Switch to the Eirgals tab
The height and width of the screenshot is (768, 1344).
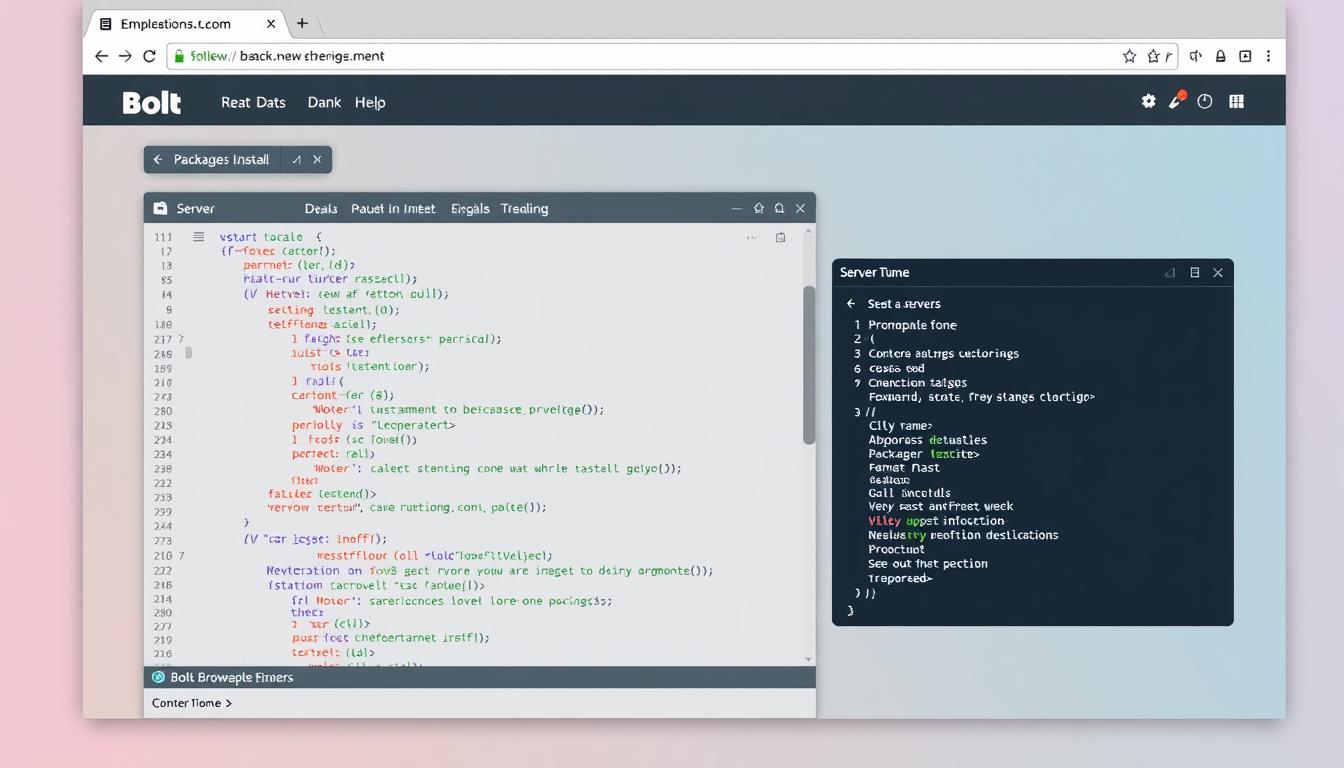[470, 209]
